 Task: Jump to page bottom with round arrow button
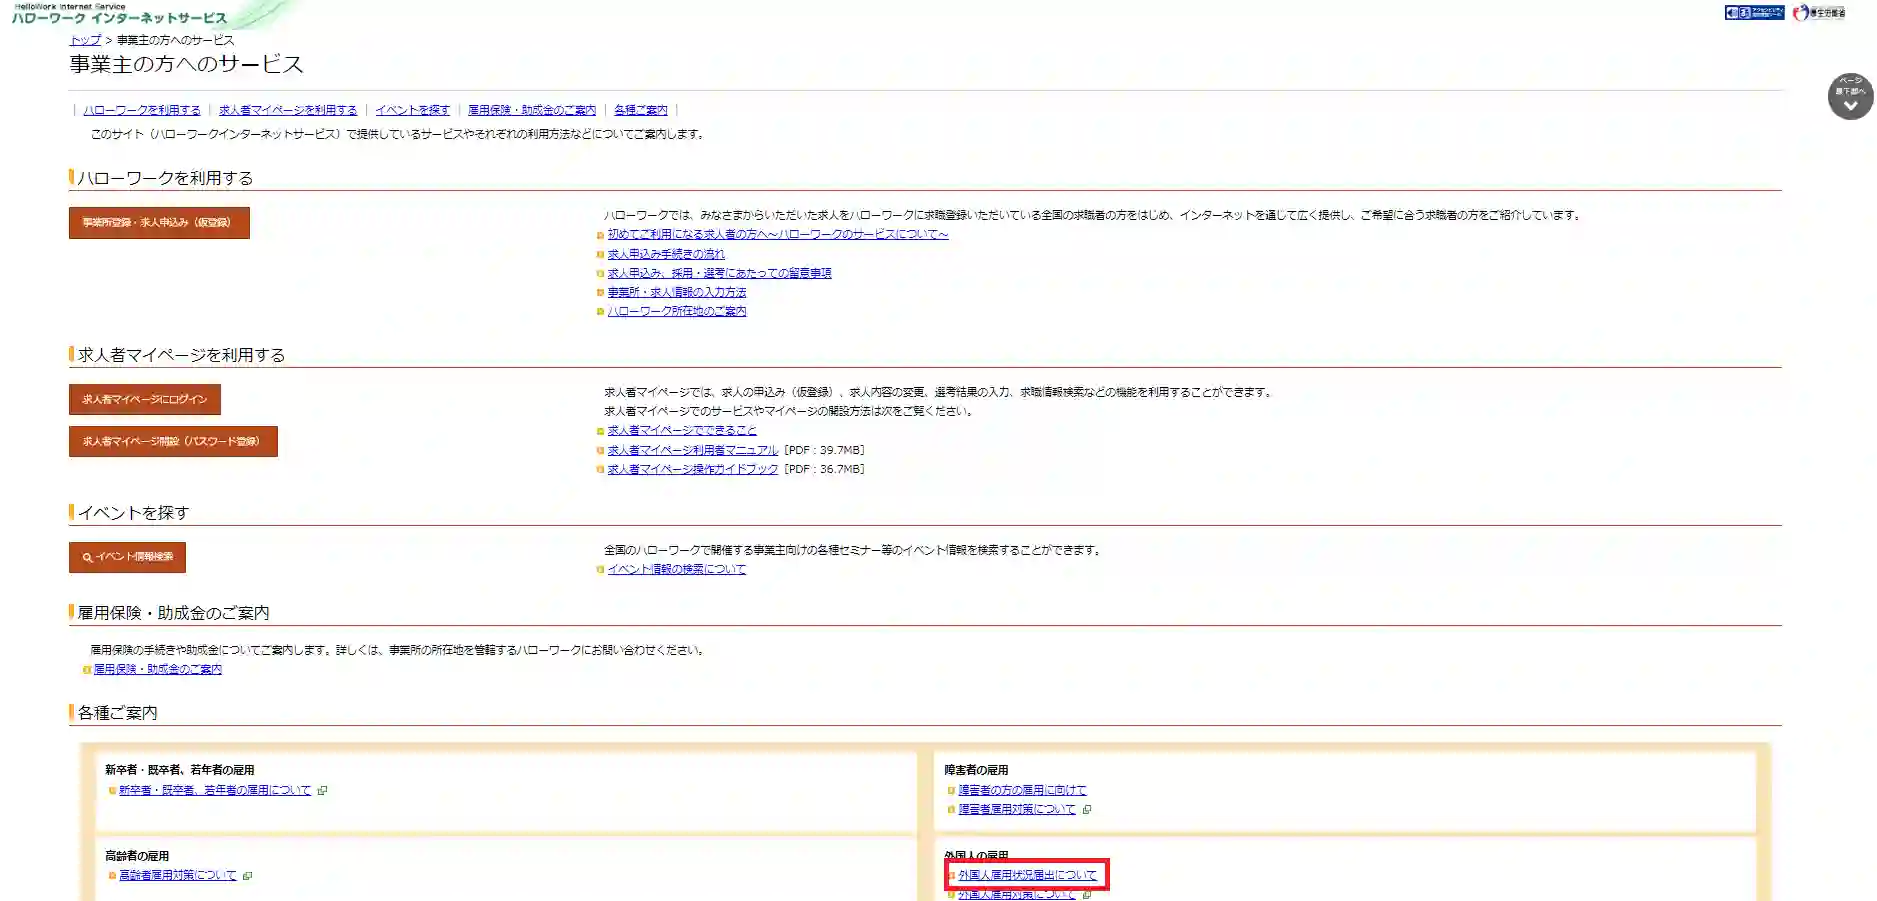point(1850,96)
